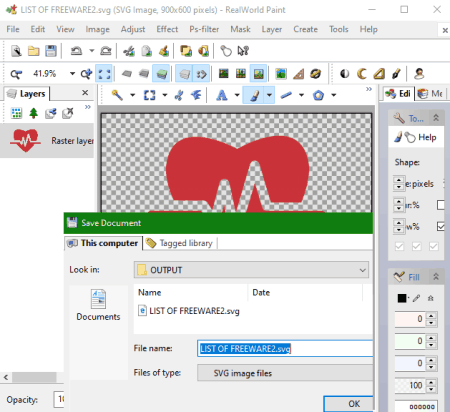Viewport: 450px width, 412px height.
Task: Select the line drawing tool
Action: [286, 95]
